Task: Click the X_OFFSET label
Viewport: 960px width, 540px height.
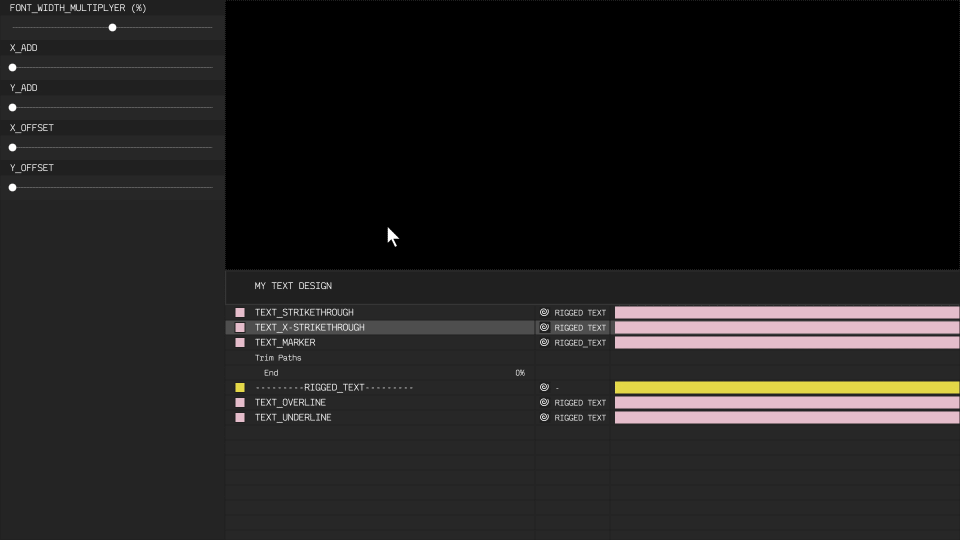Action: (x=32, y=127)
